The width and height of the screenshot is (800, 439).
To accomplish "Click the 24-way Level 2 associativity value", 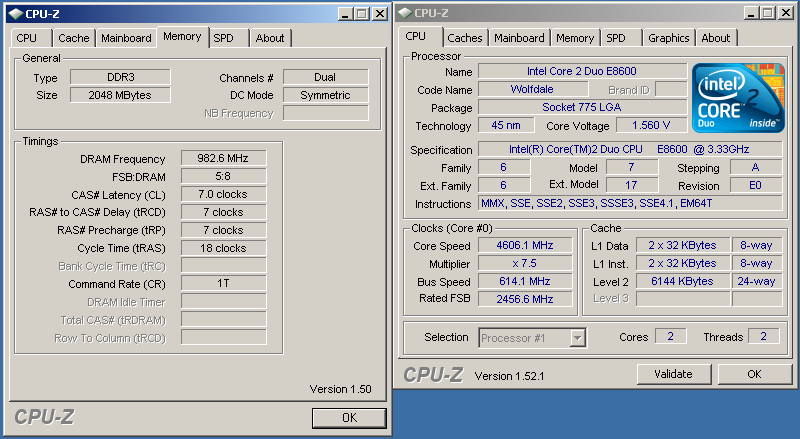I will pyautogui.click(x=757, y=281).
